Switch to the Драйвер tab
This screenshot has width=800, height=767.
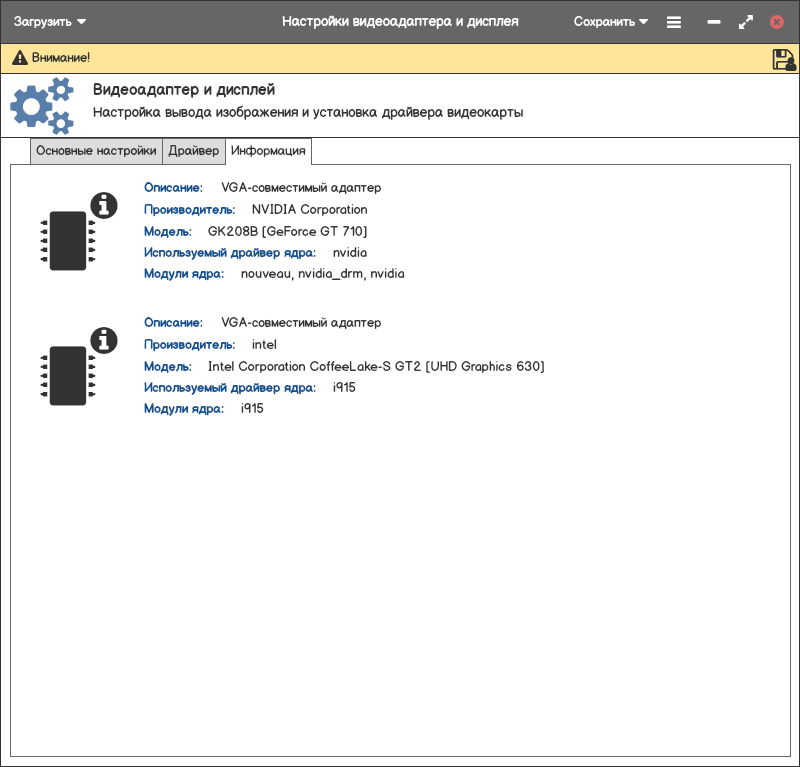pos(193,151)
